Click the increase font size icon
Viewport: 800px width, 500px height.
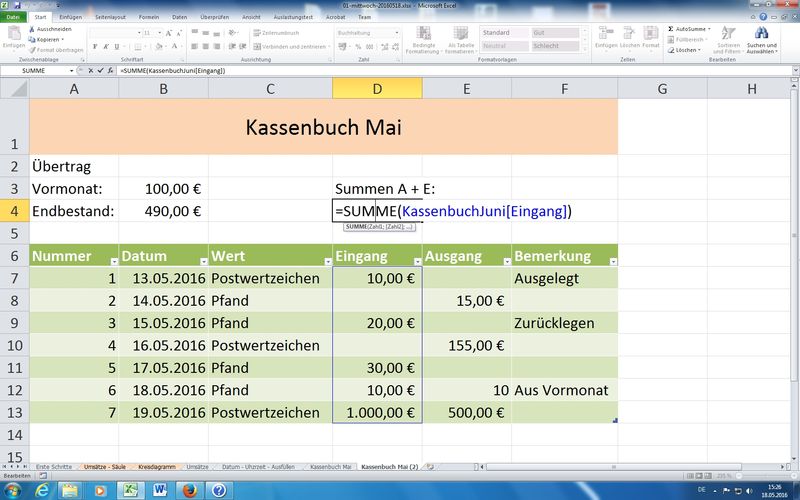(x=169, y=33)
